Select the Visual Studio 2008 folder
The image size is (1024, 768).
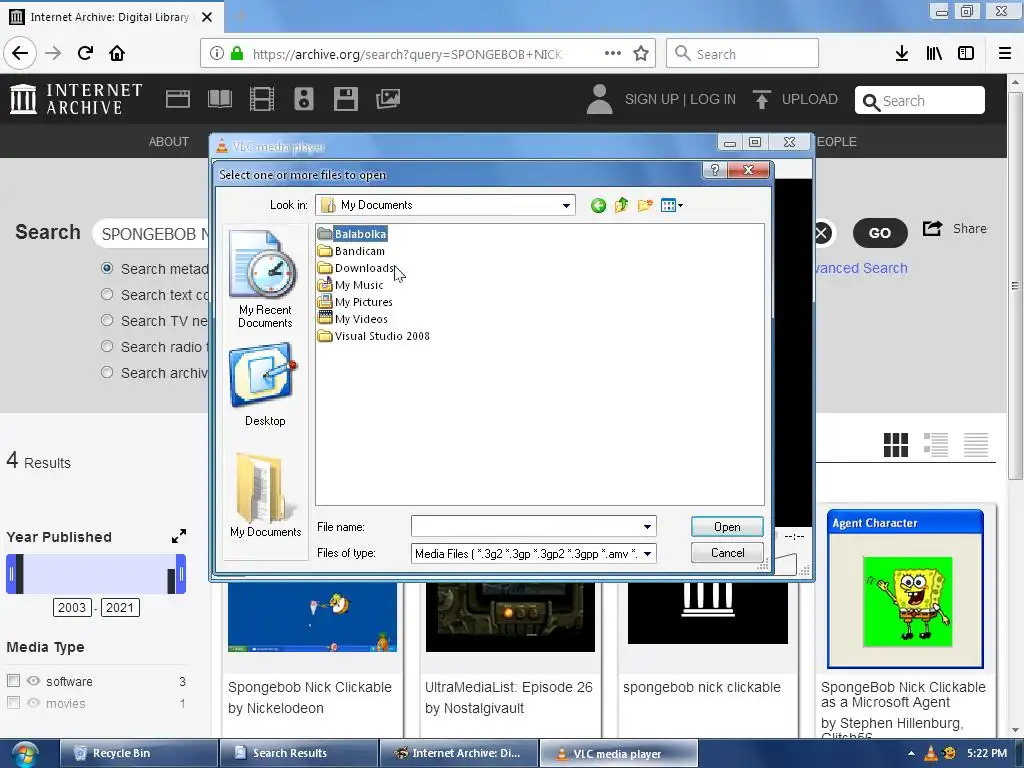[x=374, y=336]
